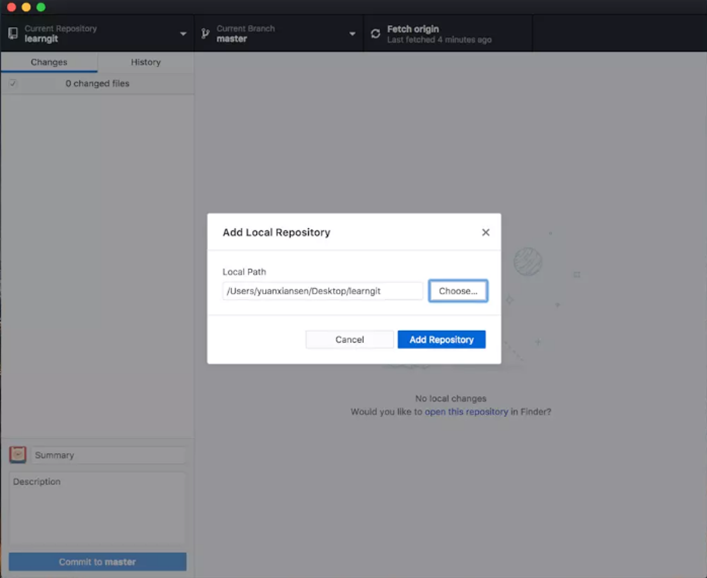Screen dimensions: 707x578
Task: Click the Fetch origin button text
Action: click(x=413, y=29)
